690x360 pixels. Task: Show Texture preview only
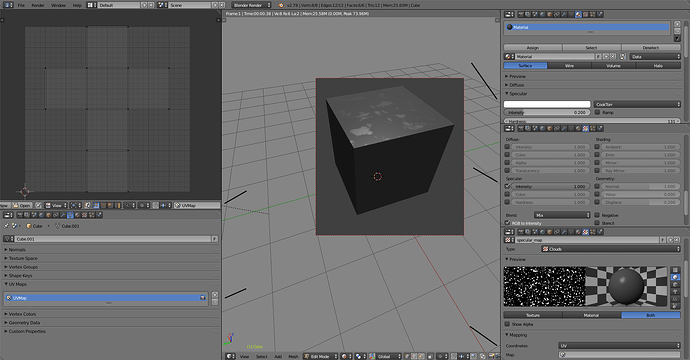point(533,315)
